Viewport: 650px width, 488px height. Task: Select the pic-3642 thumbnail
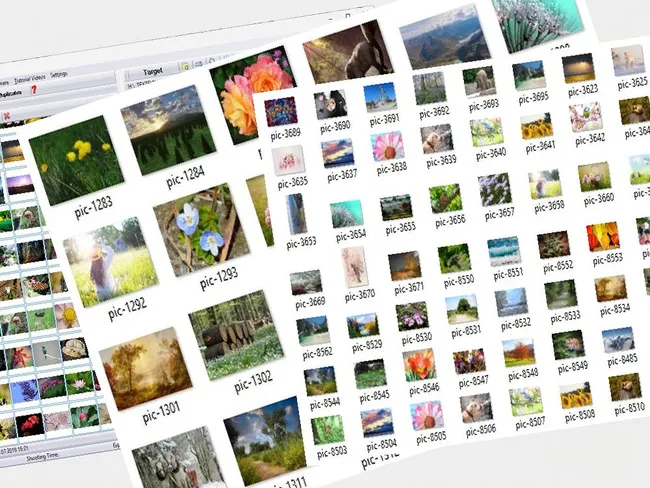[585, 118]
